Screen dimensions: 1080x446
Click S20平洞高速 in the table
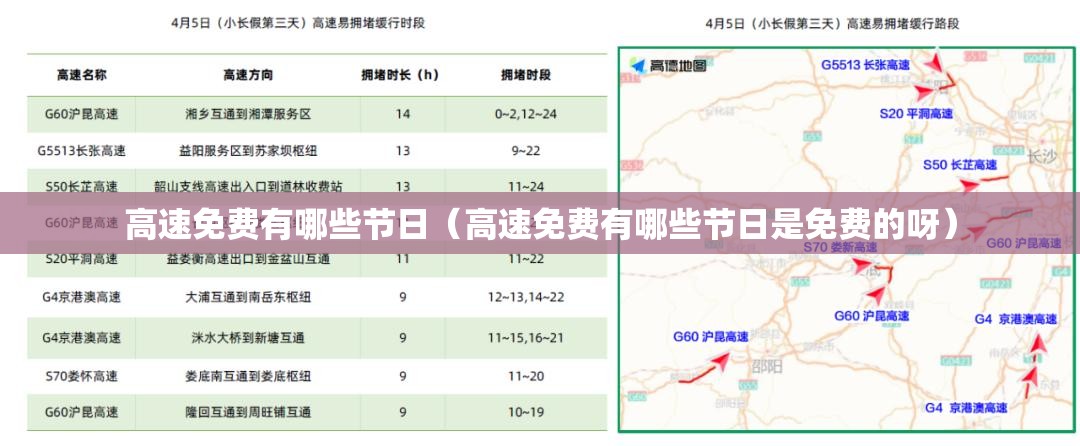[x=81, y=259]
